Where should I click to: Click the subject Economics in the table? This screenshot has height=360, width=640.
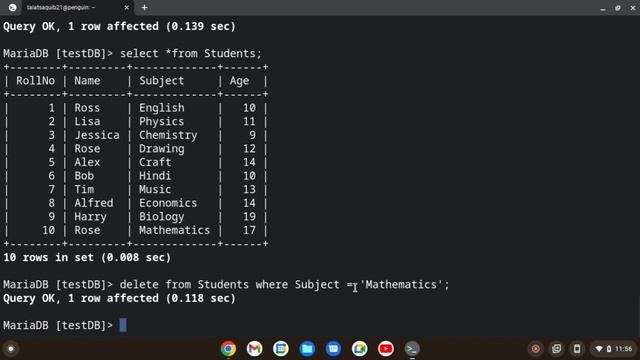click(168, 203)
